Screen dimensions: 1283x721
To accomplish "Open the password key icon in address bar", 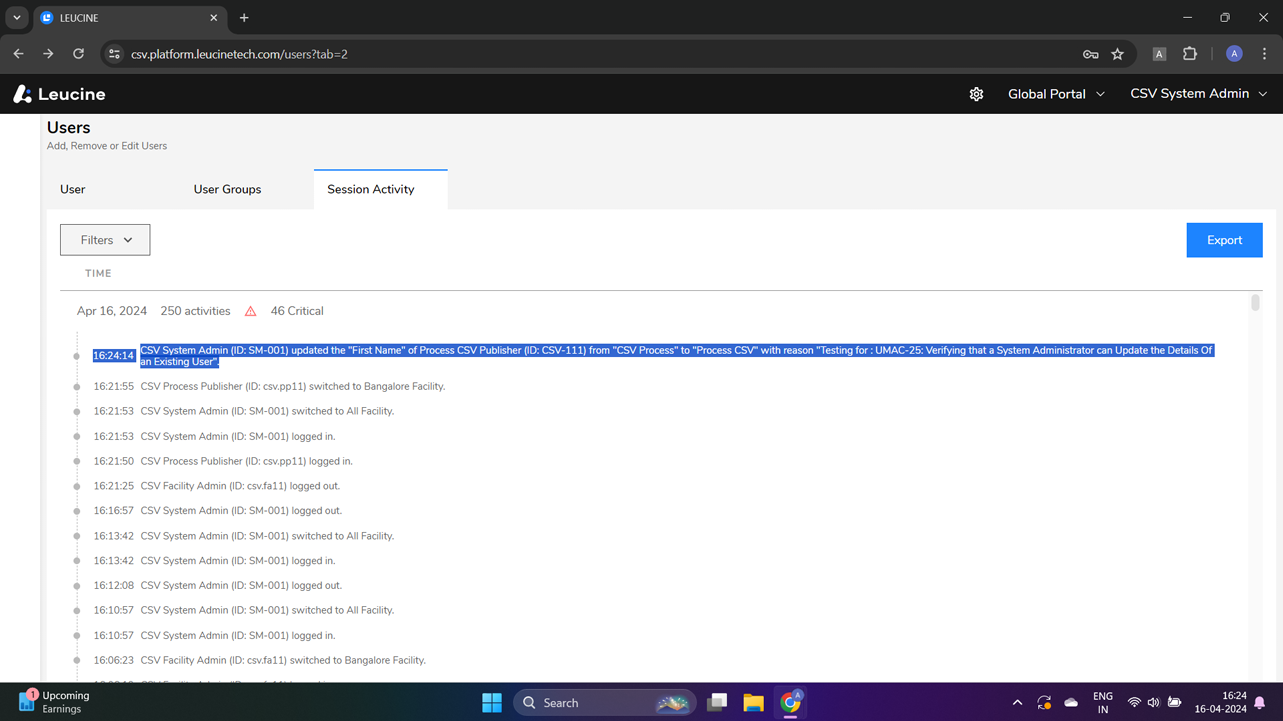I will pyautogui.click(x=1091, y=54).
